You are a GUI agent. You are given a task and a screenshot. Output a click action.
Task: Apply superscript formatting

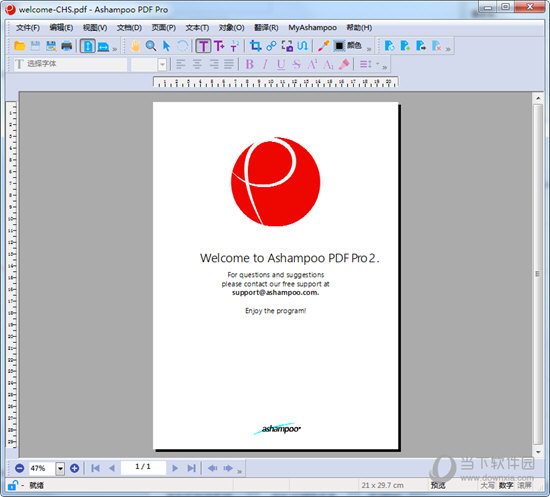click(x=313, y=64)
